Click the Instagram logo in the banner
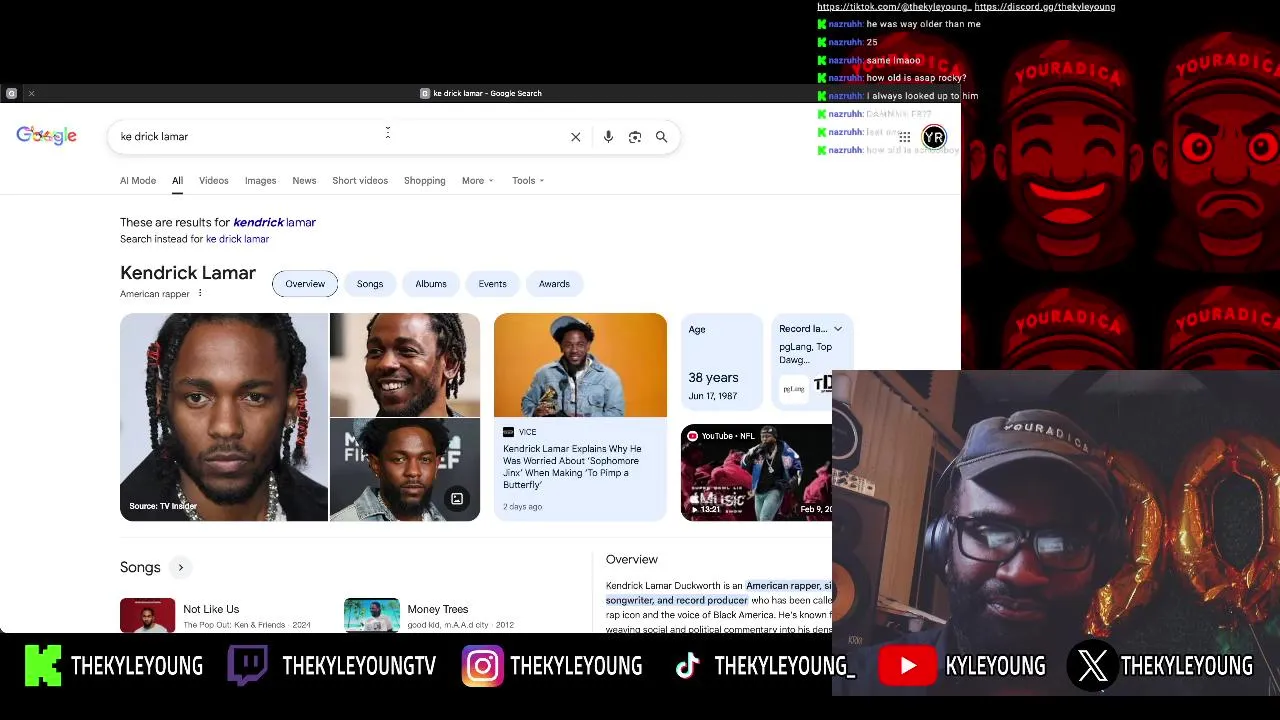1280x720 pixels. (x=482, y=666)
